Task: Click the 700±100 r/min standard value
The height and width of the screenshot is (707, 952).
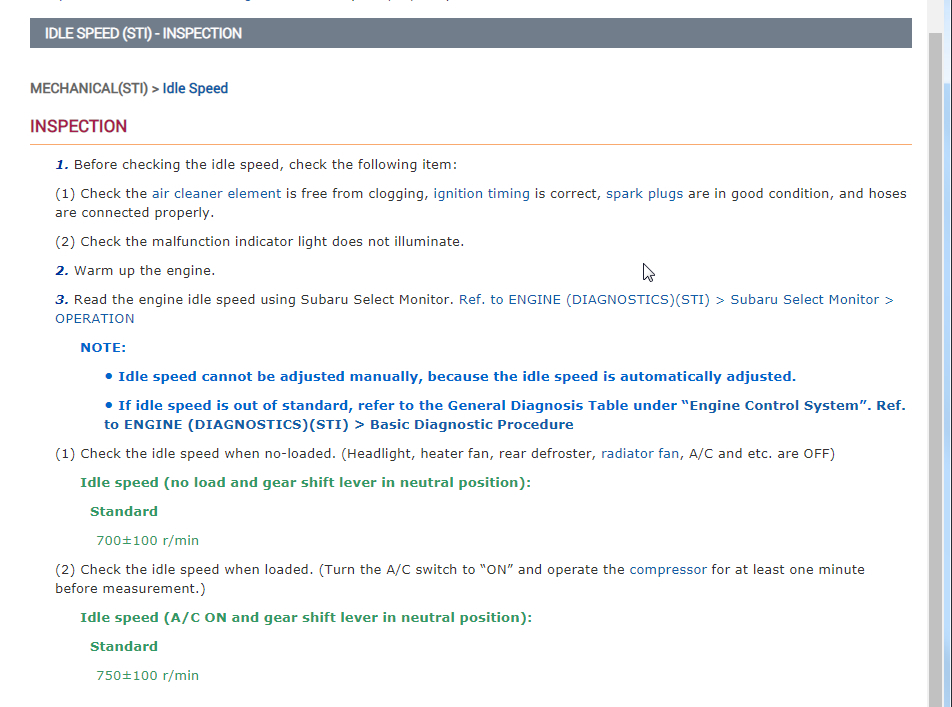Action: pyautogui.click(x=147, y=540)
